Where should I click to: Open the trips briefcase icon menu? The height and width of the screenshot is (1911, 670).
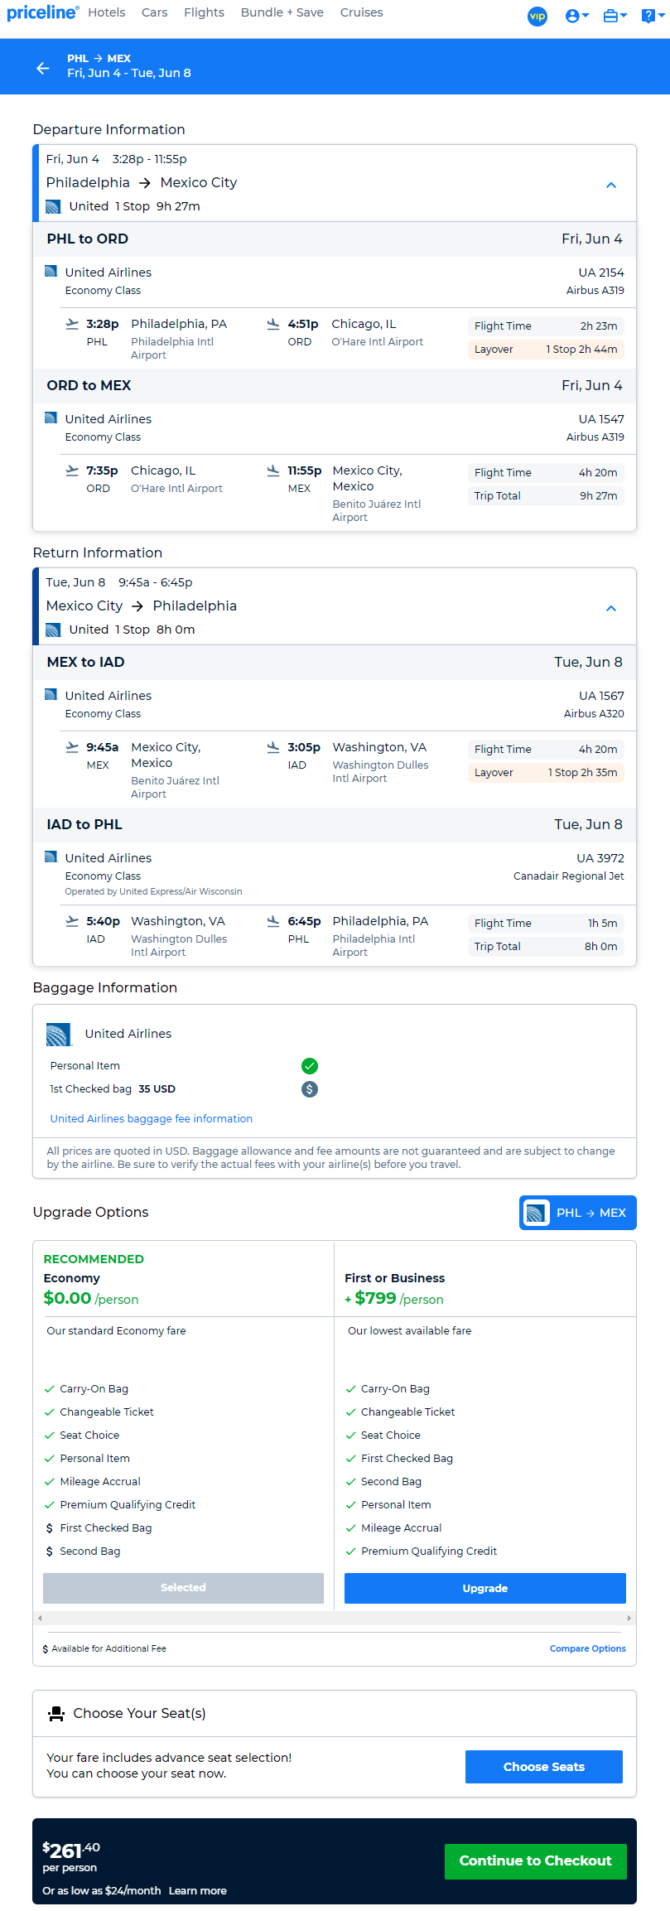(614, 16)
